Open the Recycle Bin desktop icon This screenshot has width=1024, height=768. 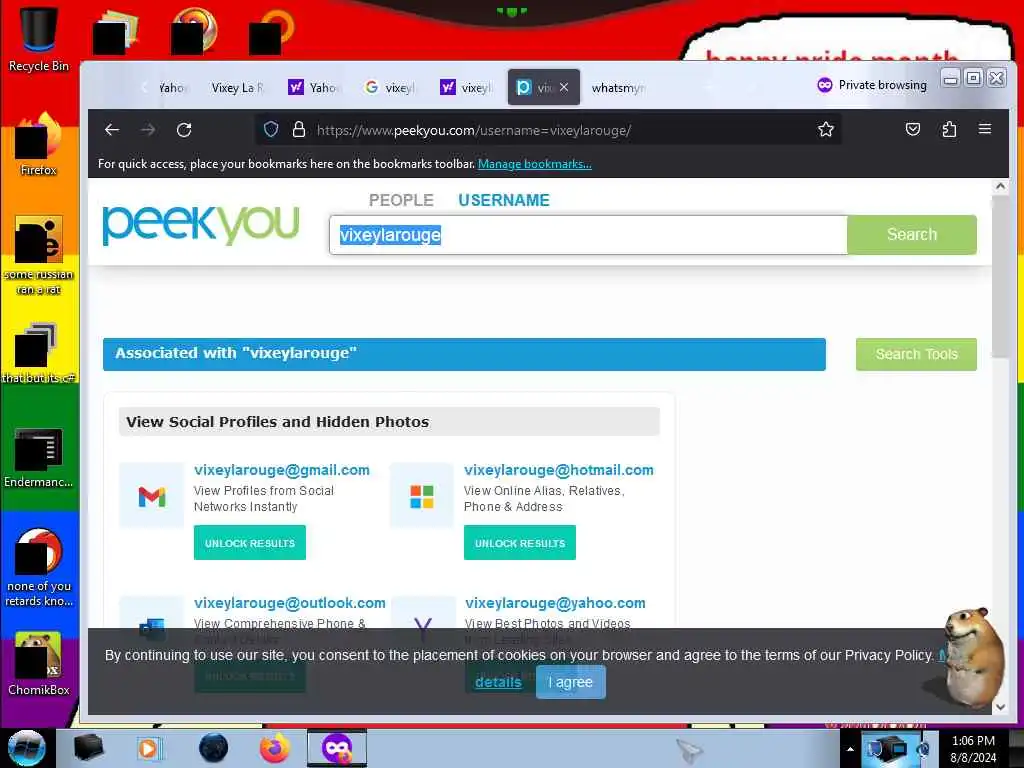[x=39, y=39]
